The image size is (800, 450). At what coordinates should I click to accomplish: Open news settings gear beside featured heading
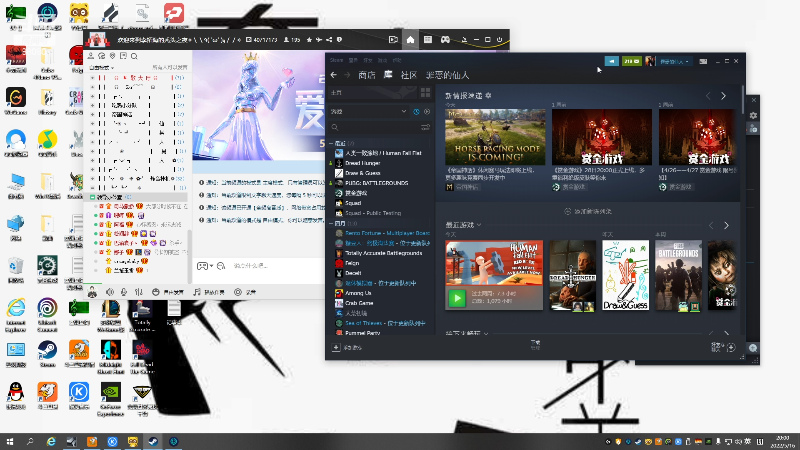[x=488, y=95]
